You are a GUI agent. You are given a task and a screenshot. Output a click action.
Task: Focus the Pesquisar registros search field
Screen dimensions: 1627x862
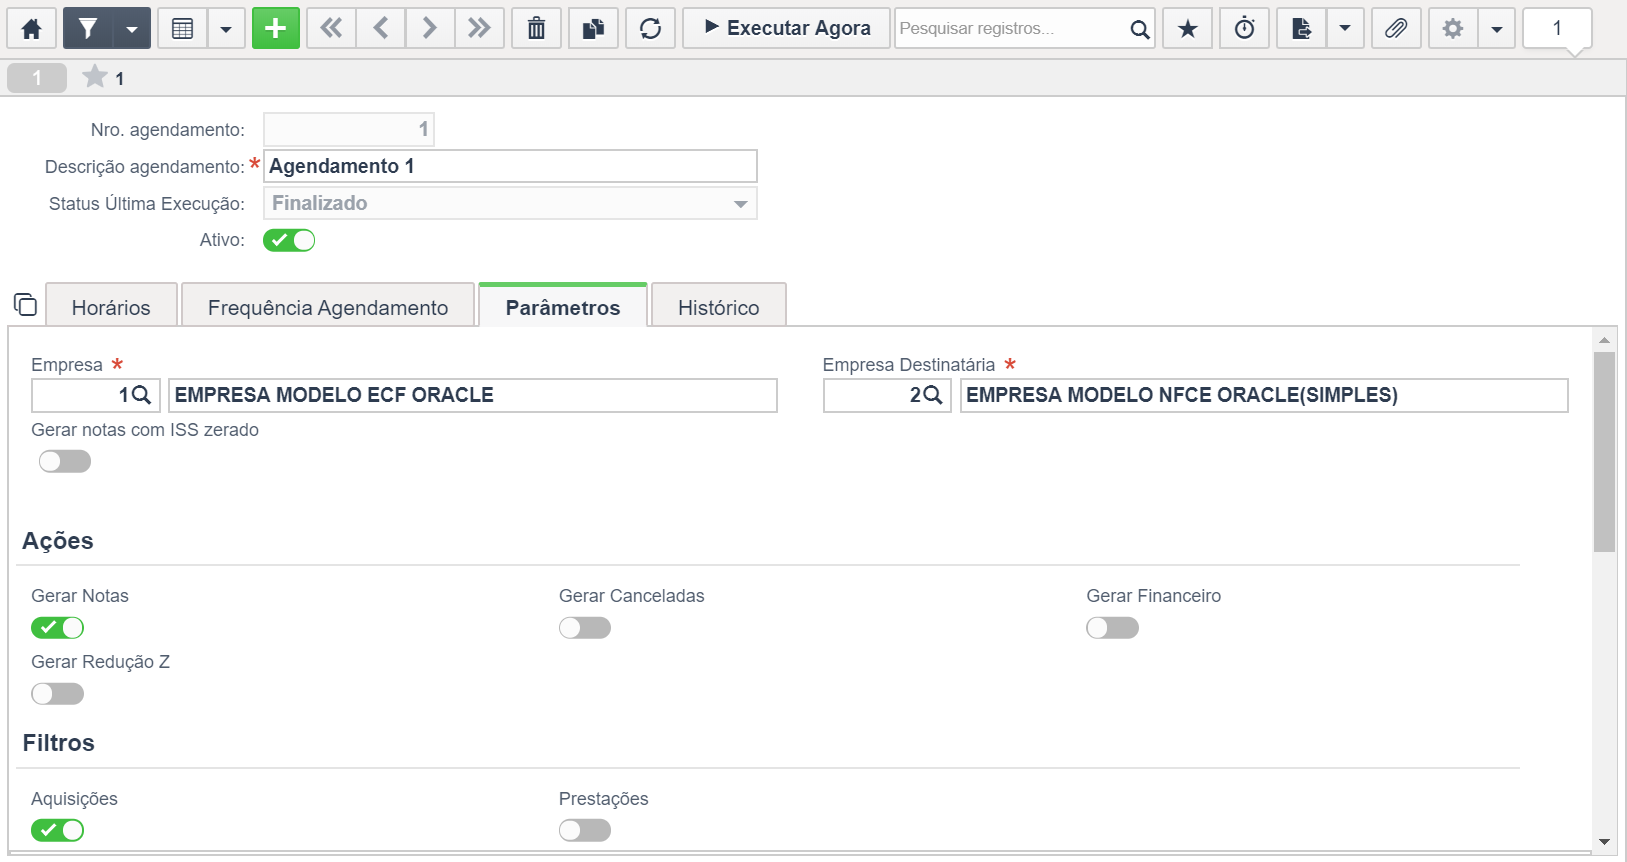(x=1010, y=29)
